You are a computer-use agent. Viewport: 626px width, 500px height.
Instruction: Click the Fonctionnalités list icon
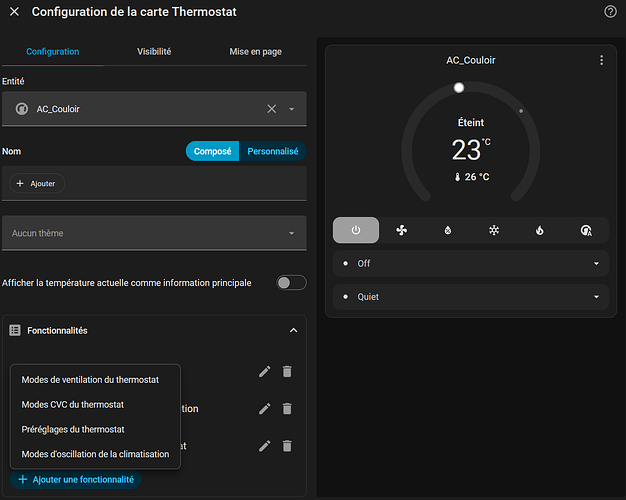coord(15,330)
